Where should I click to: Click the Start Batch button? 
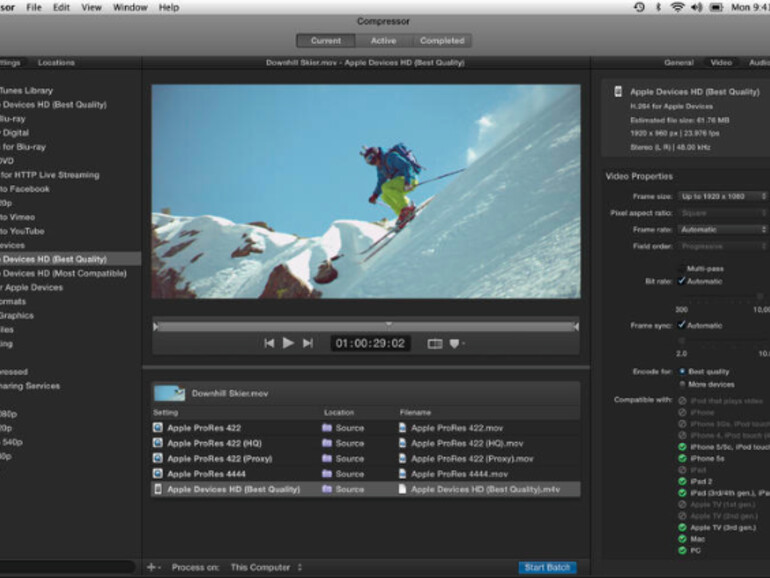point(547,567)
